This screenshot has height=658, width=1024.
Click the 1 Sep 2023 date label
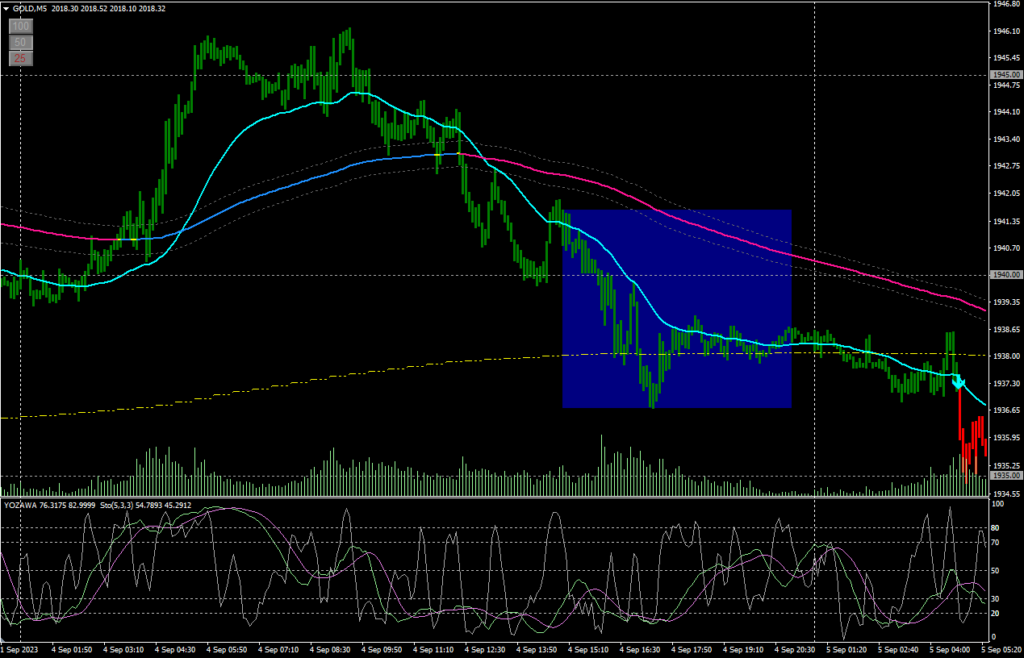20,650
